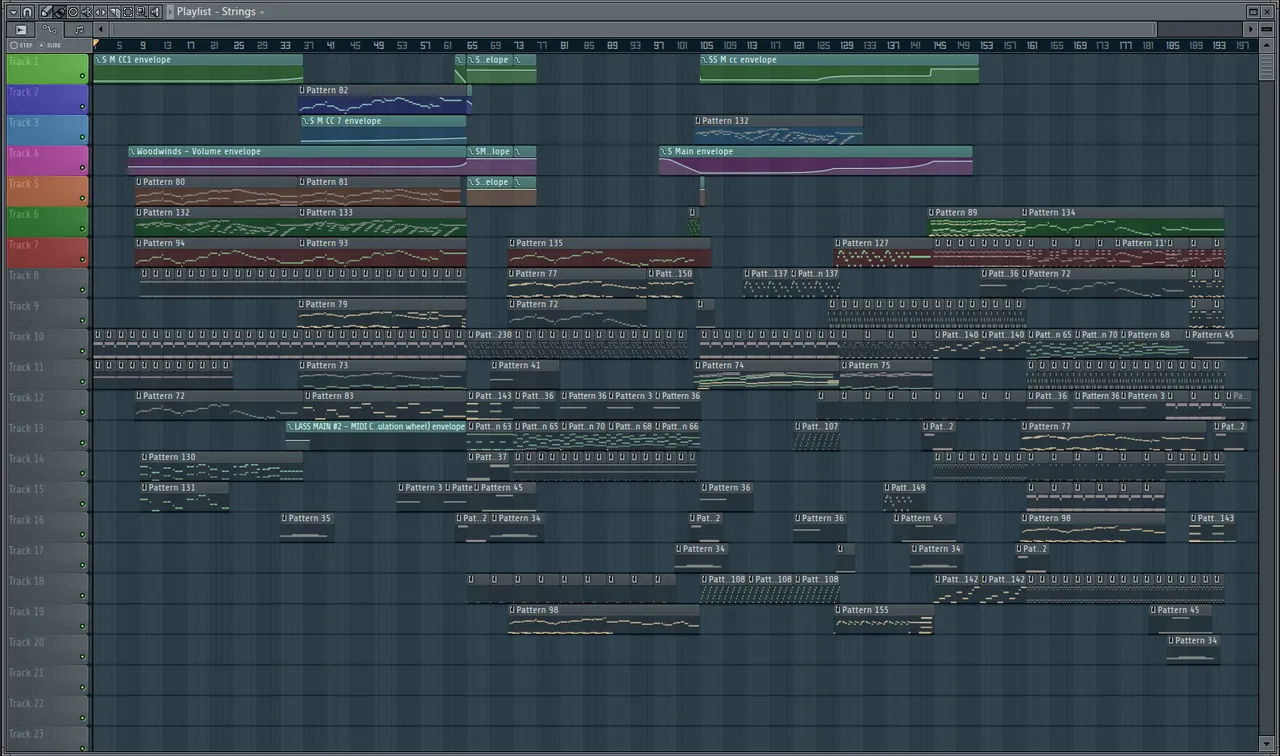This screenshot has width=1280, height=756.
Task: Click the 'Pattern 127' clip title
Action: click(865, 243)
